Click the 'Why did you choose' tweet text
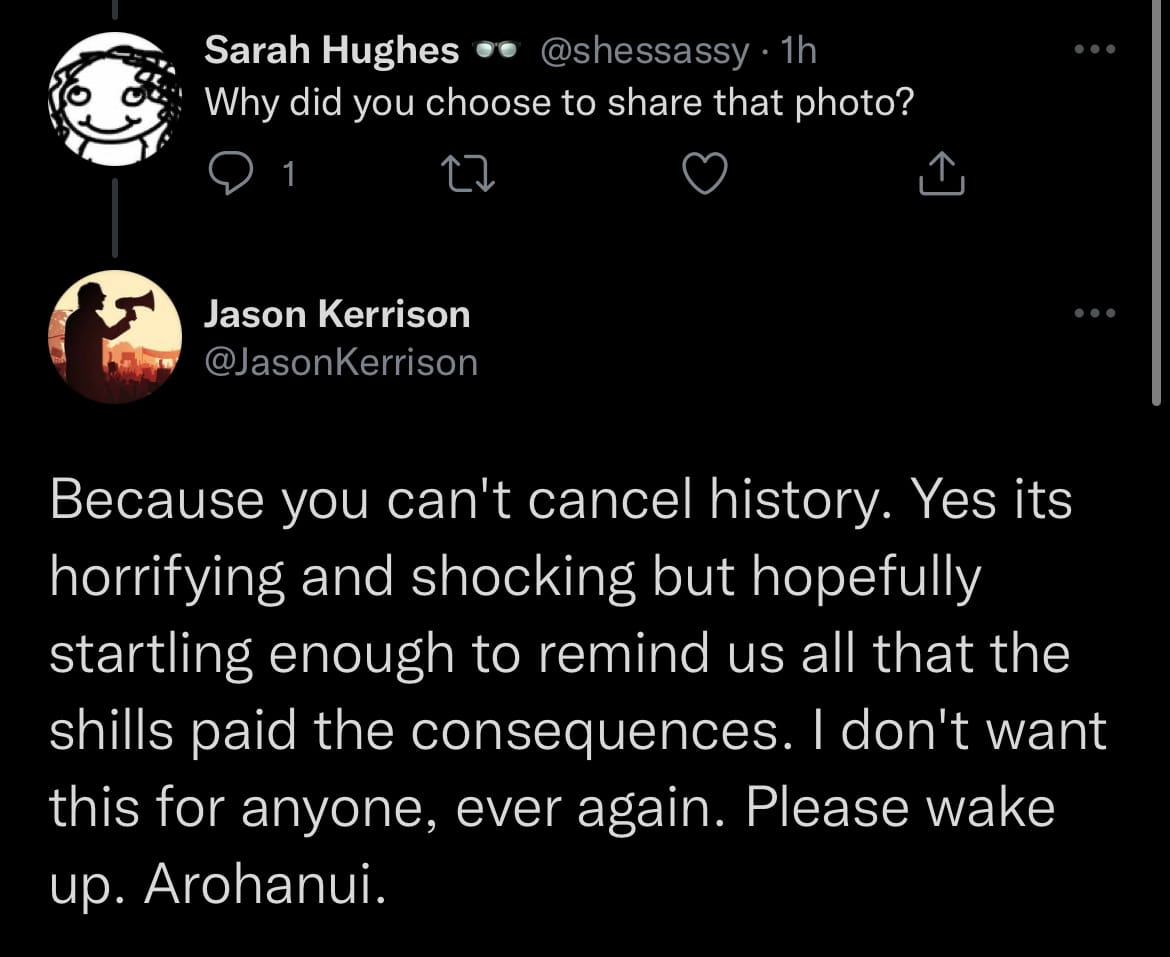1170x957 pixels. click(x=559, y=102)
